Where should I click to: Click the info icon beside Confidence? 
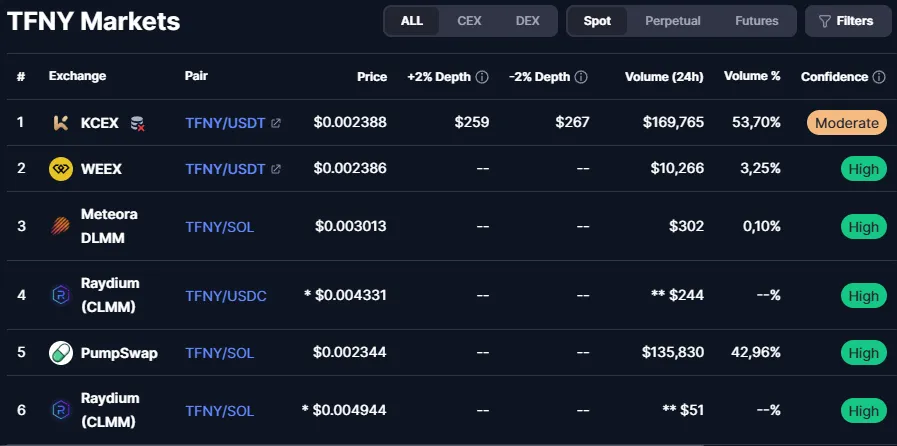[x=879, y=77]
